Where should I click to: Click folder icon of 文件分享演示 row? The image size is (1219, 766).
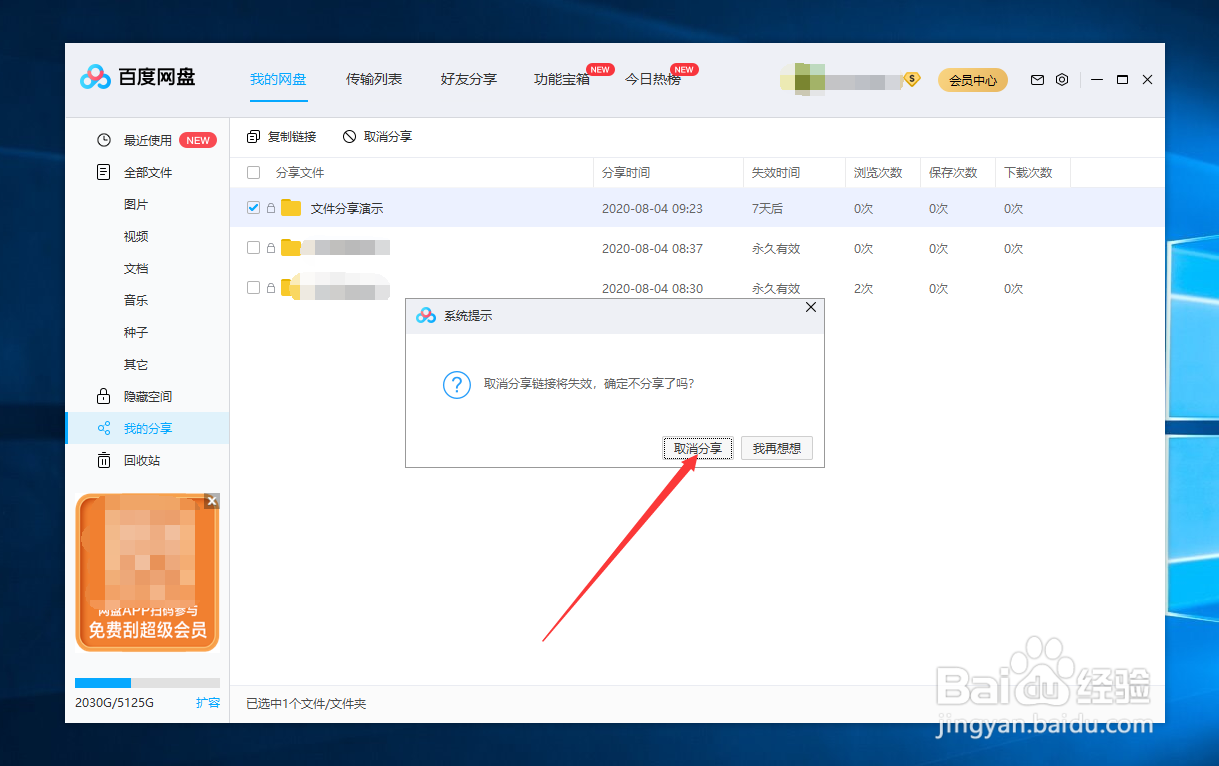pyautogui.click(x=291, y=208)
